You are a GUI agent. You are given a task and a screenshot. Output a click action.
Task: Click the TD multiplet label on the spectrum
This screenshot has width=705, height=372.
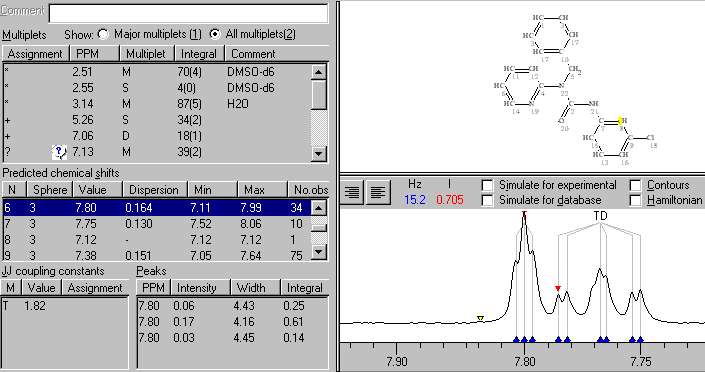pos(600,216)
